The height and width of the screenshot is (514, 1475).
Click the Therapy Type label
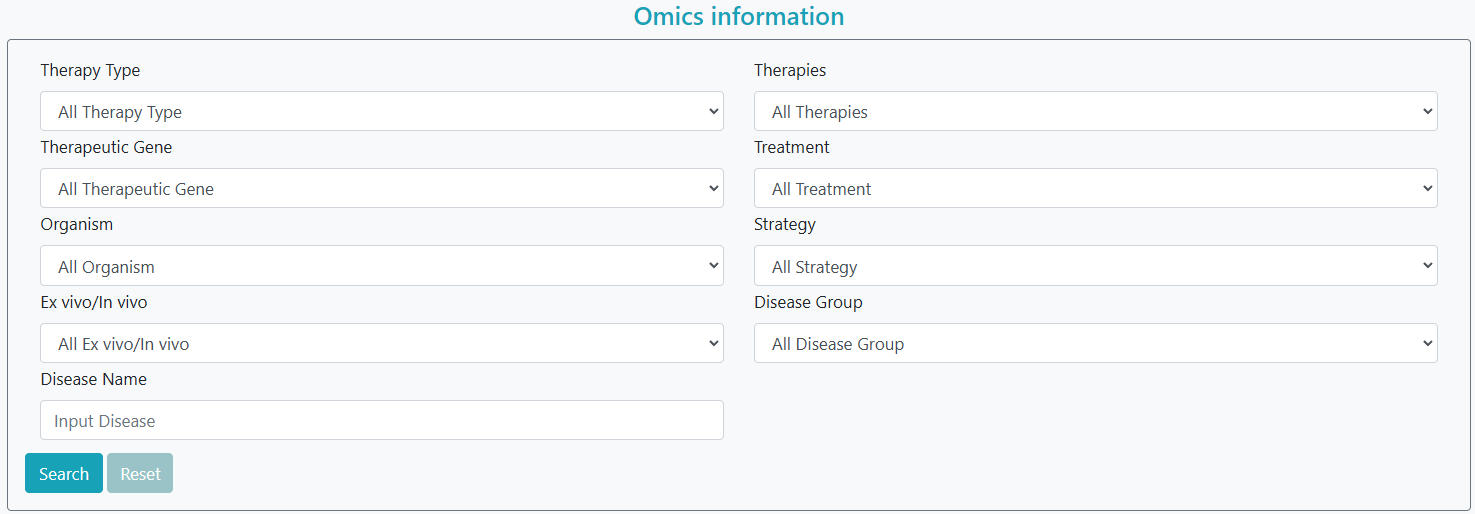pyautogui.click(x=90, y=70)
